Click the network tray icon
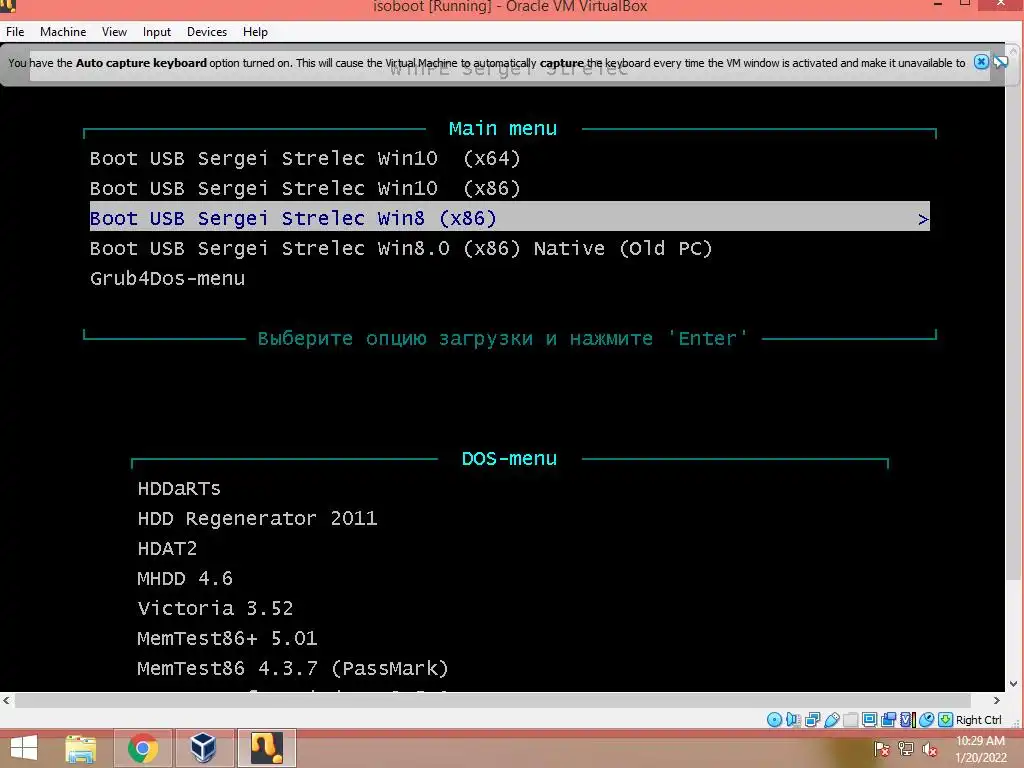 pos(906,749)
